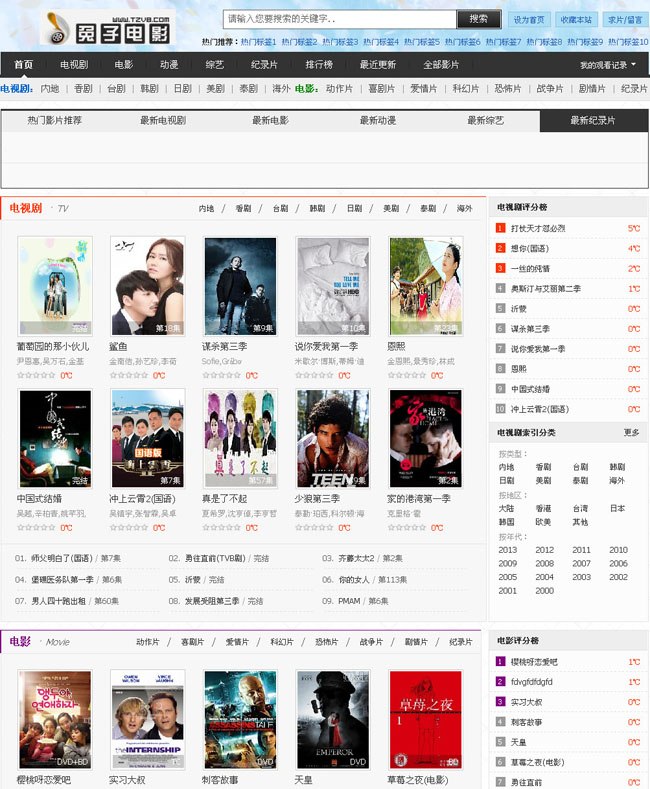This screenshot has width=650, height=789.
Task: Click the 兔子电影 site logo
Action: click(x=106, y=29)
